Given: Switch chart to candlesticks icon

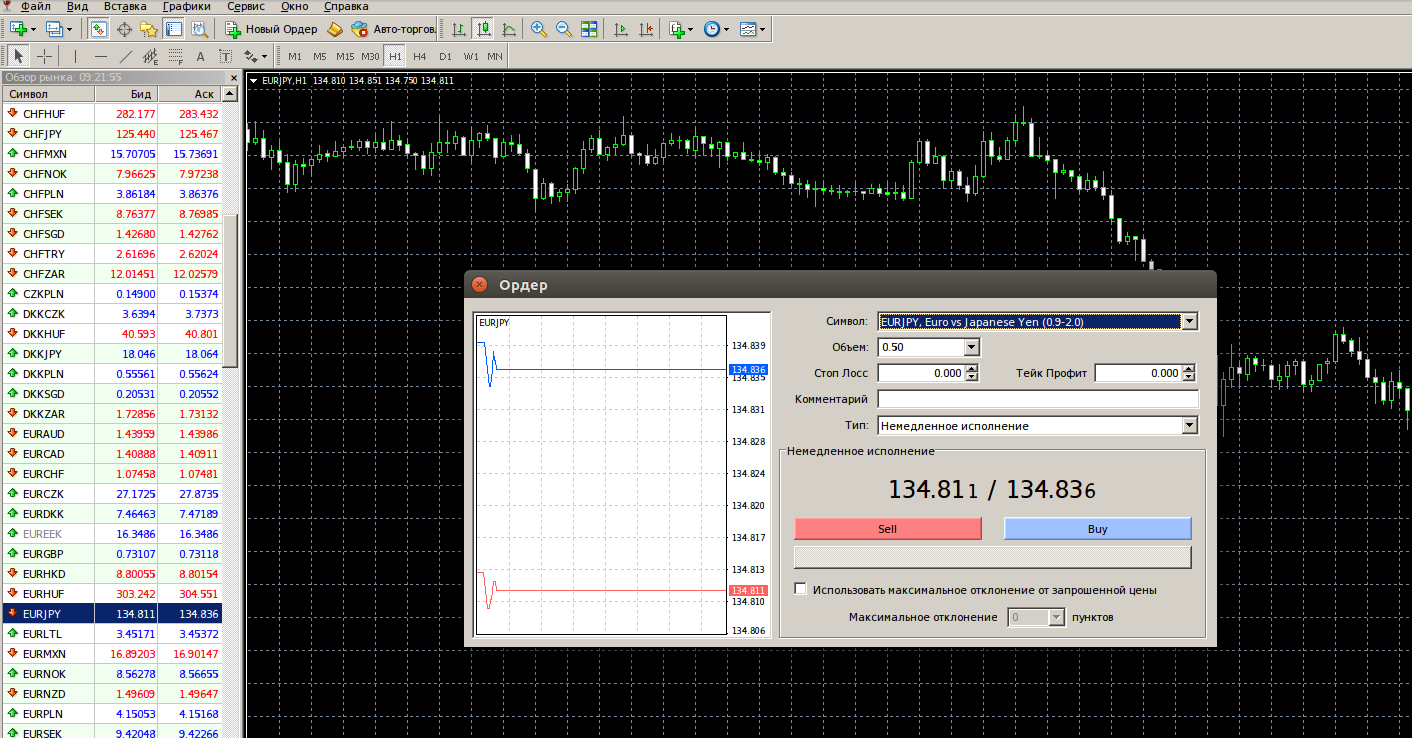Looking at the screenshot, I should [484, 29].
